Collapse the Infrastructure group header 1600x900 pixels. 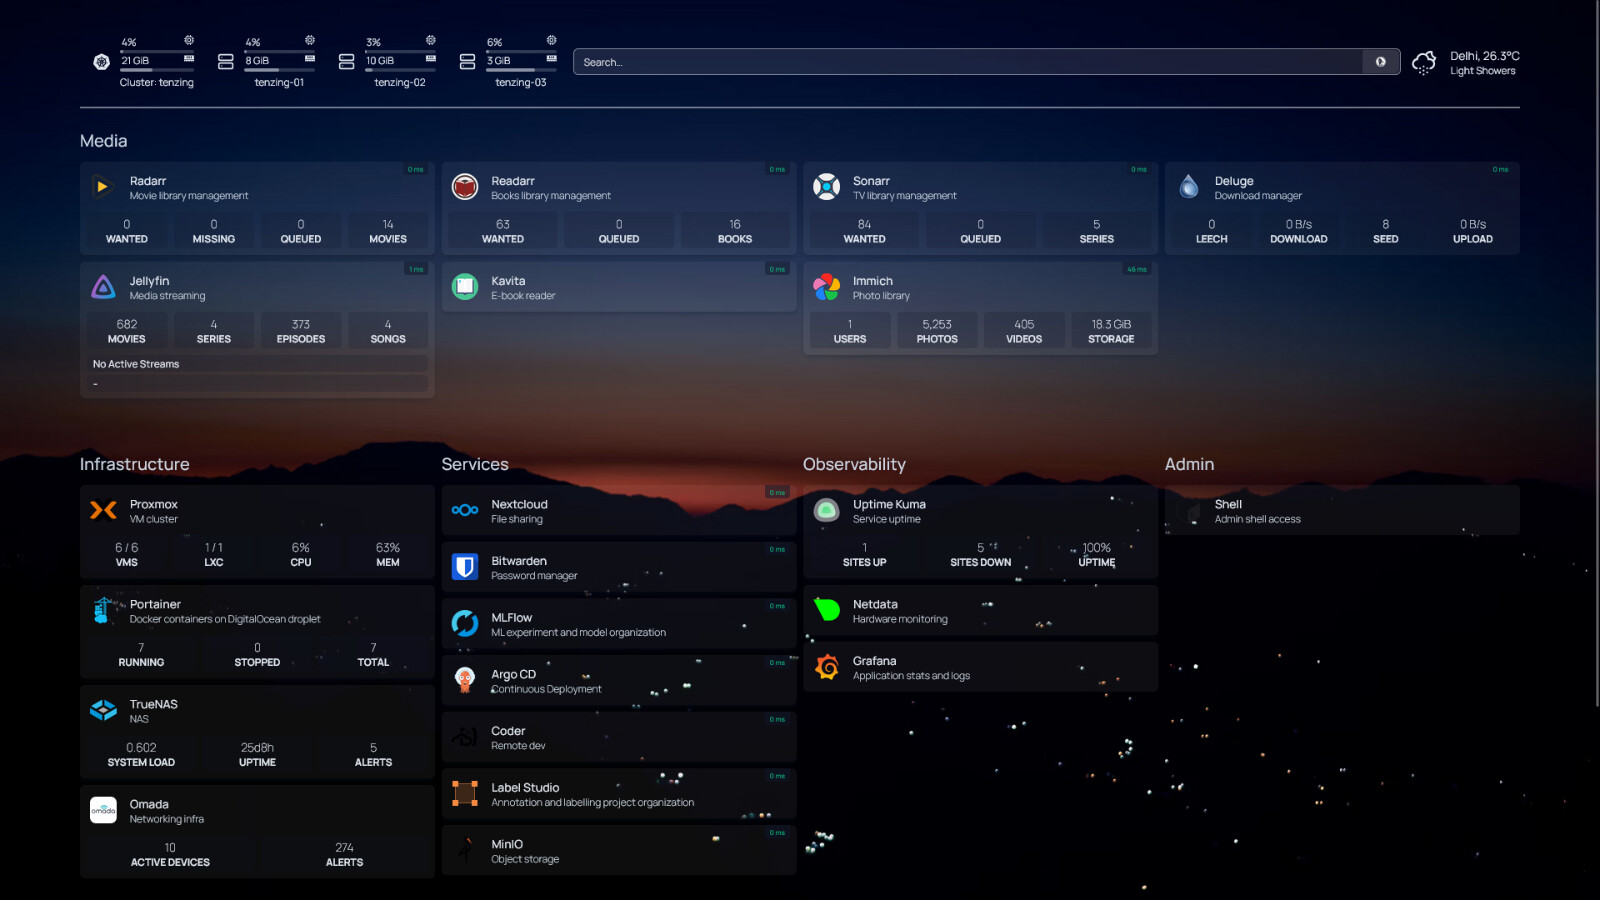[135, 464]
